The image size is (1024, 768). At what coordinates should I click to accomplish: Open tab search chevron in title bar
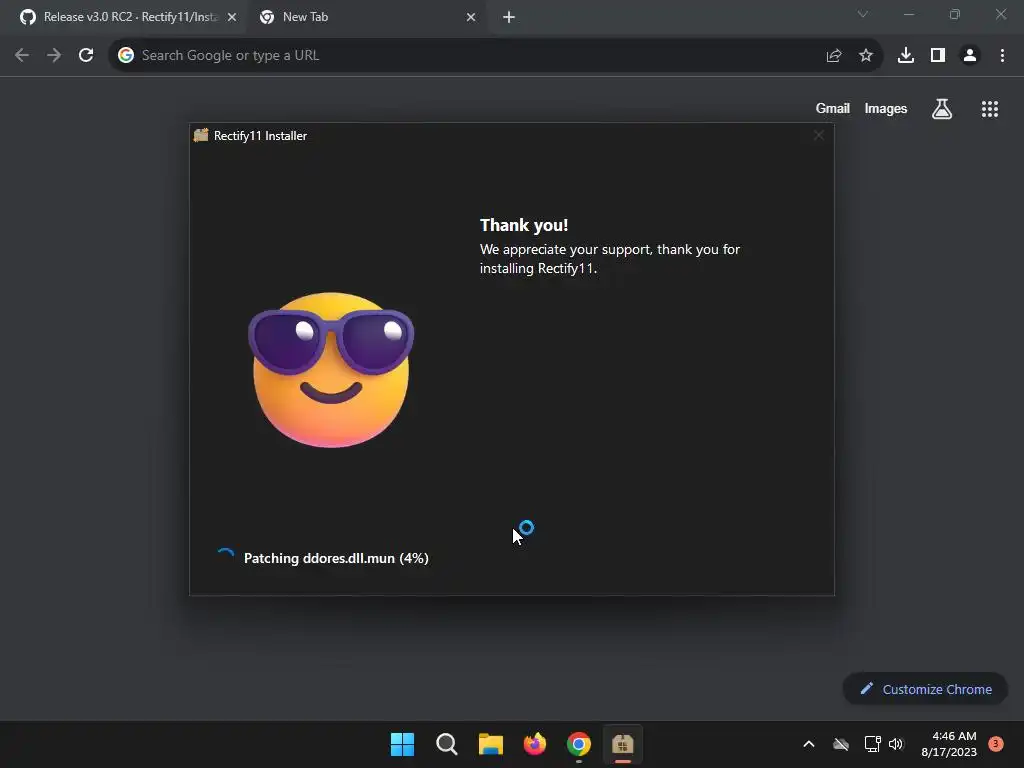coord(863,14)
